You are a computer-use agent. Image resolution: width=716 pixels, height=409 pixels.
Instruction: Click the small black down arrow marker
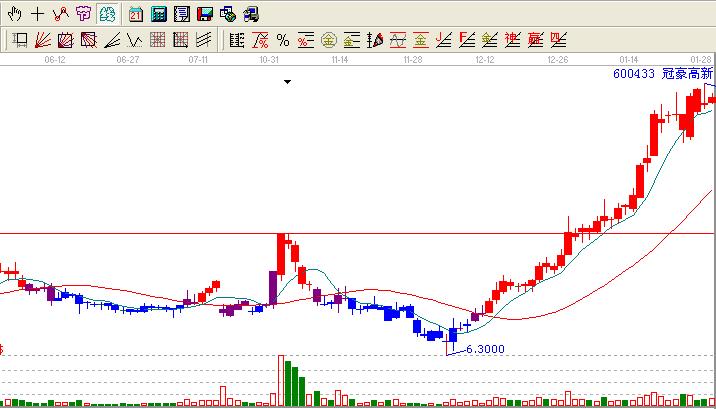coord(287,83)
